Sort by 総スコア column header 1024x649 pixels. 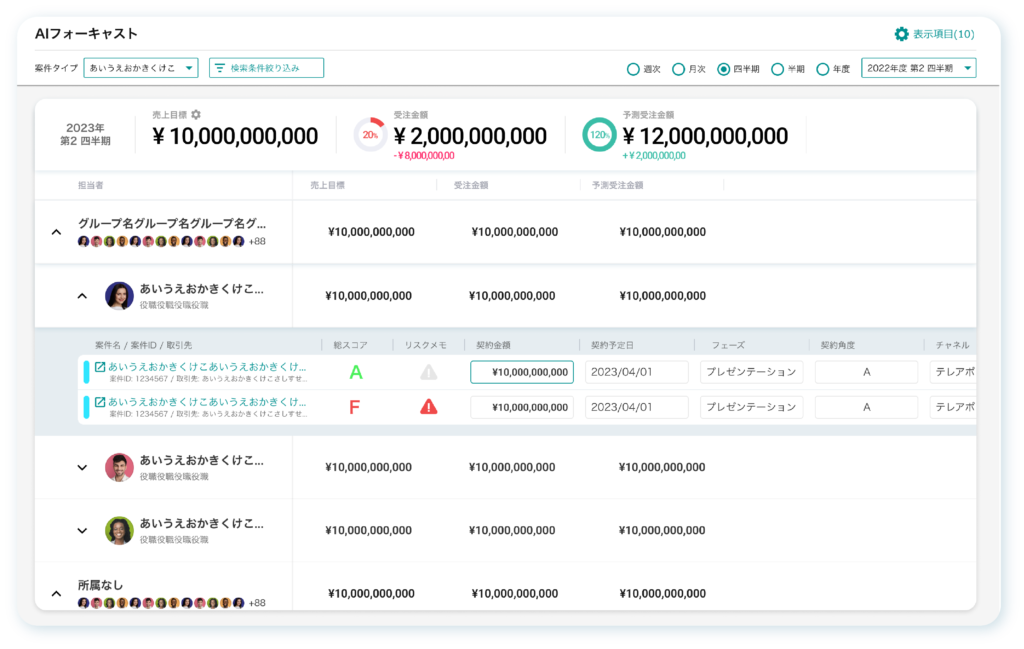(351, 345)
